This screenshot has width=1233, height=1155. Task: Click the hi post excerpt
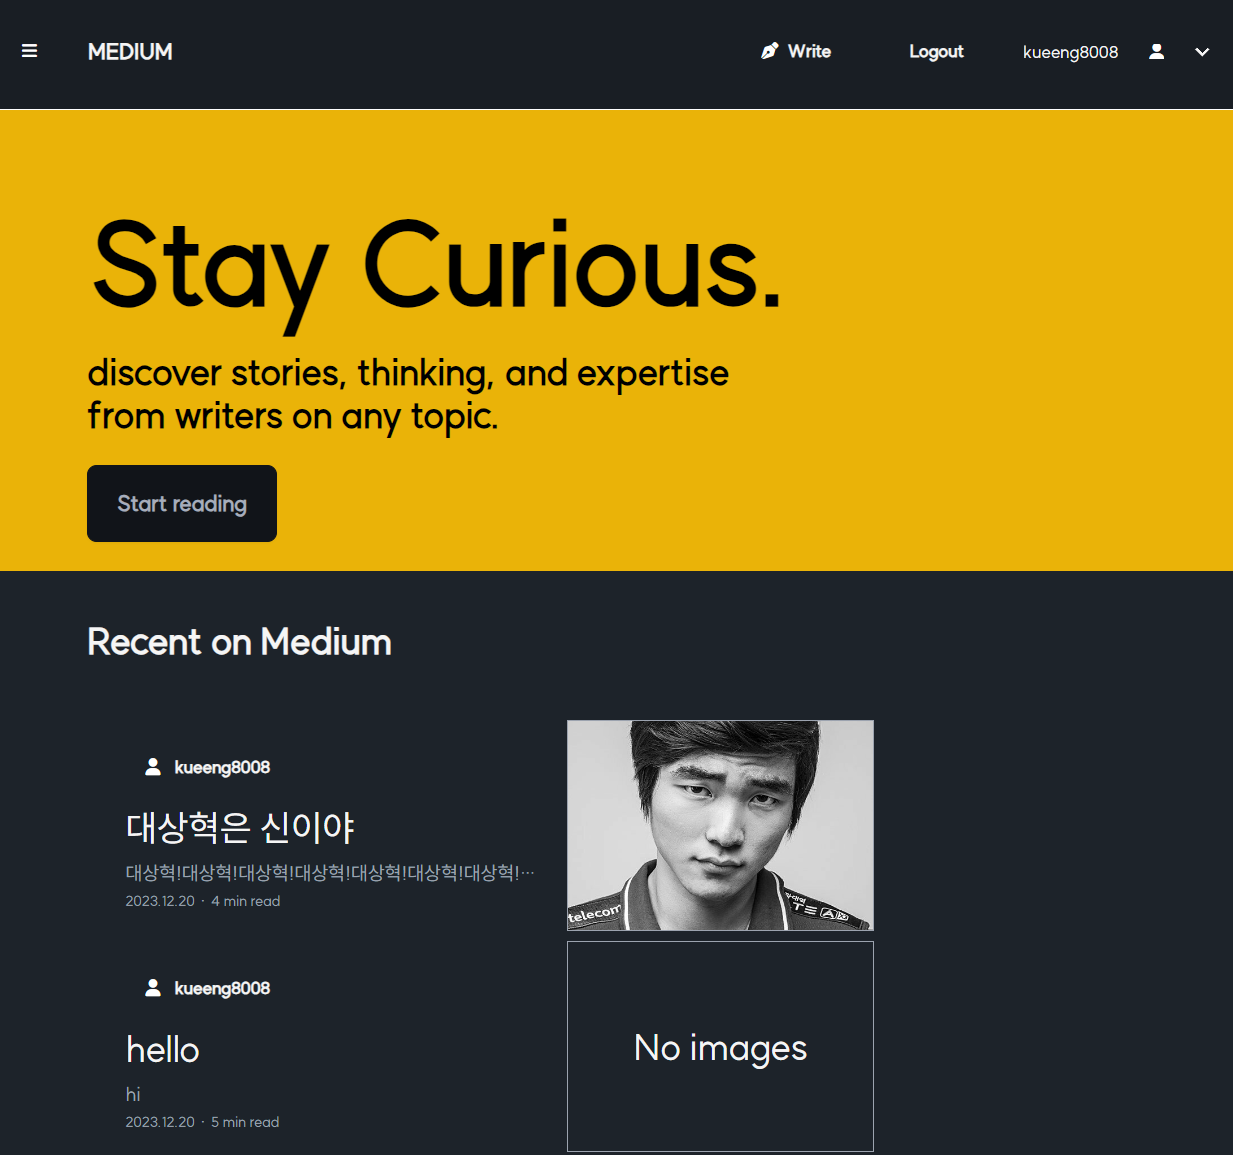coord(133,1094)
